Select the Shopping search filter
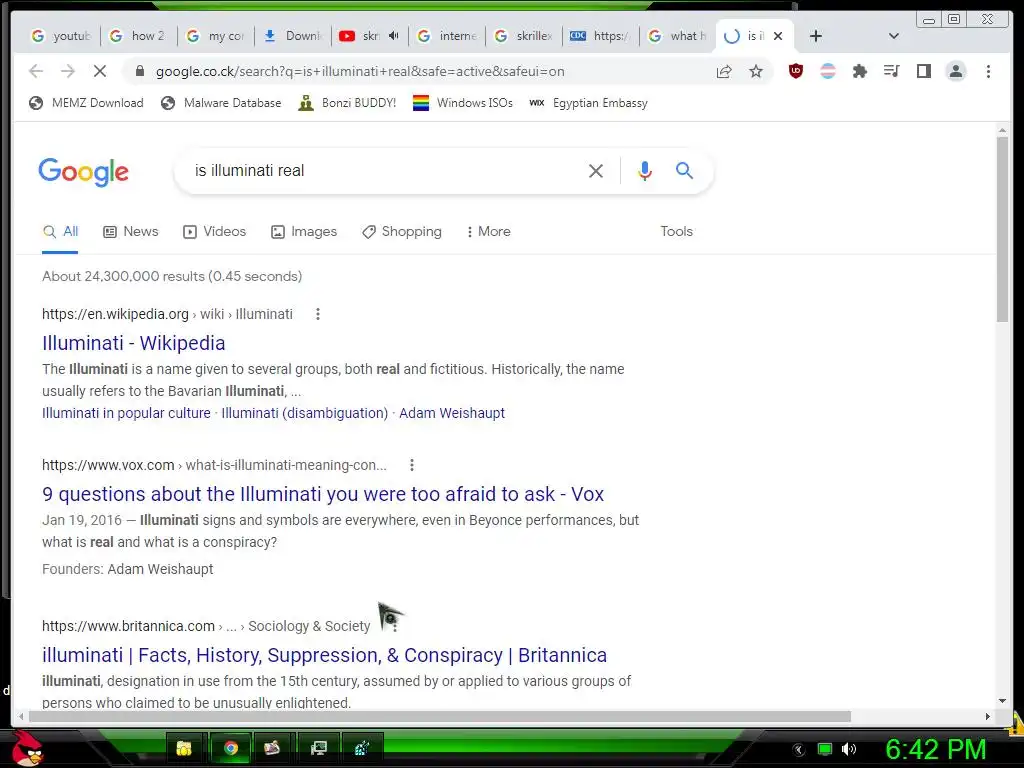The image size is (1024, 768). (402, 231)
